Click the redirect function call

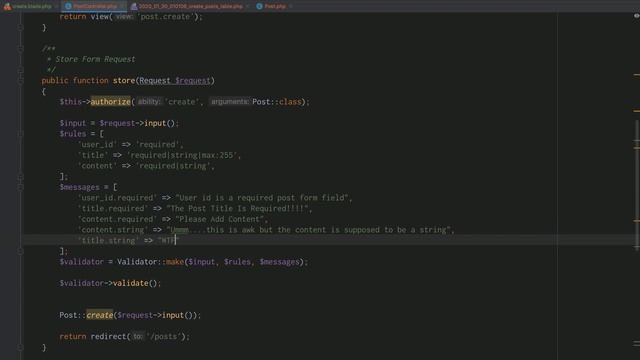click(x=108, y=336)
